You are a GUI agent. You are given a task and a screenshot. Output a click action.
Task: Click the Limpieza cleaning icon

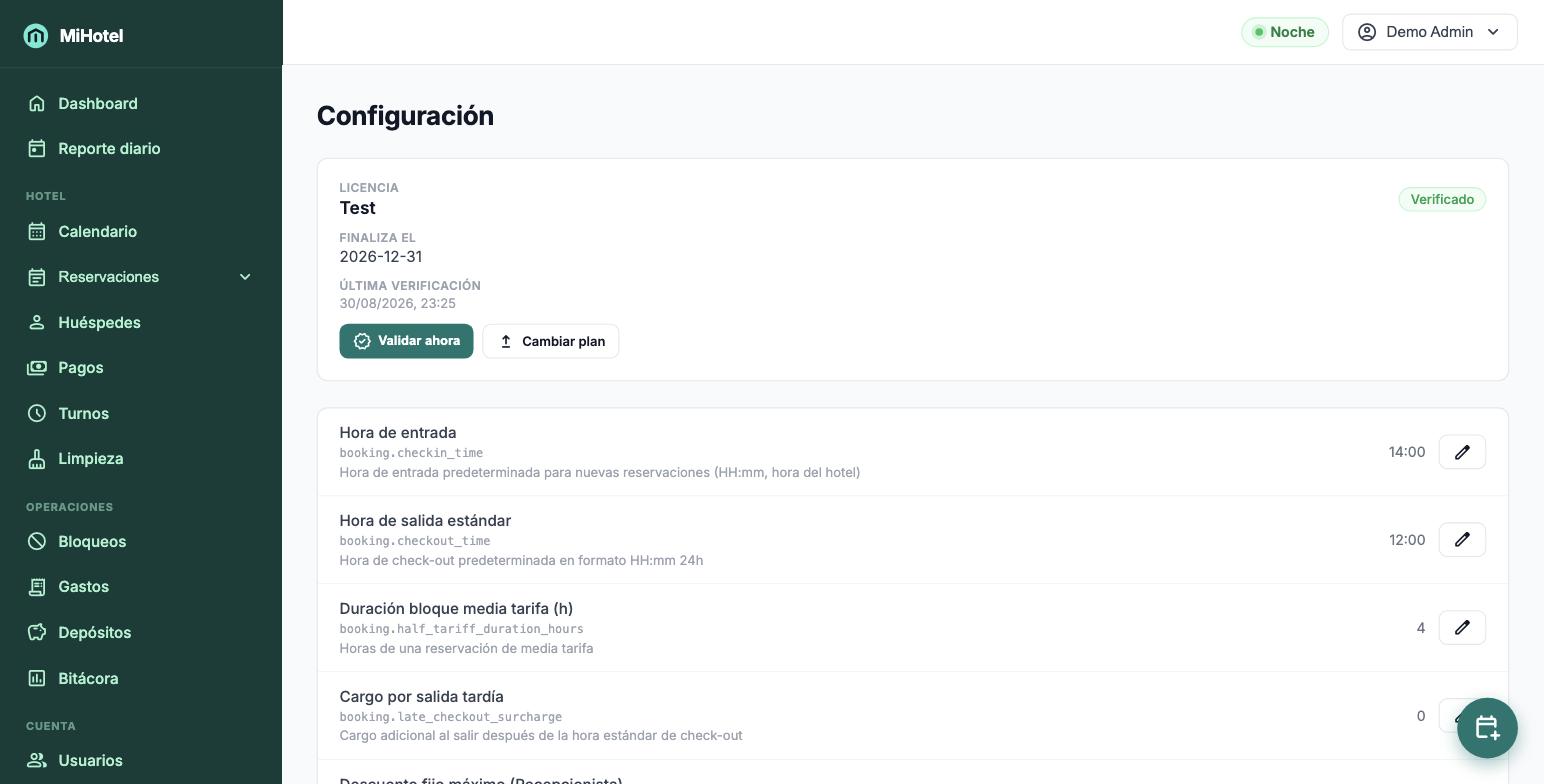[37, 458]
